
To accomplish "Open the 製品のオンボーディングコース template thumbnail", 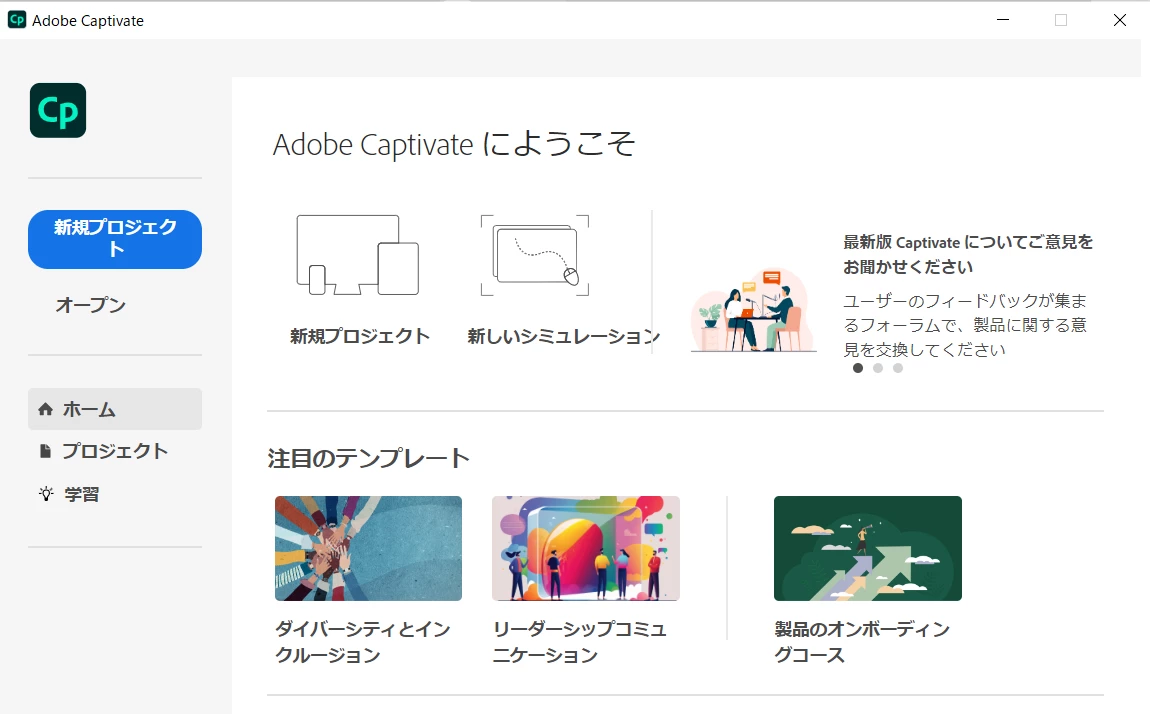I will [x=868, y=548].
